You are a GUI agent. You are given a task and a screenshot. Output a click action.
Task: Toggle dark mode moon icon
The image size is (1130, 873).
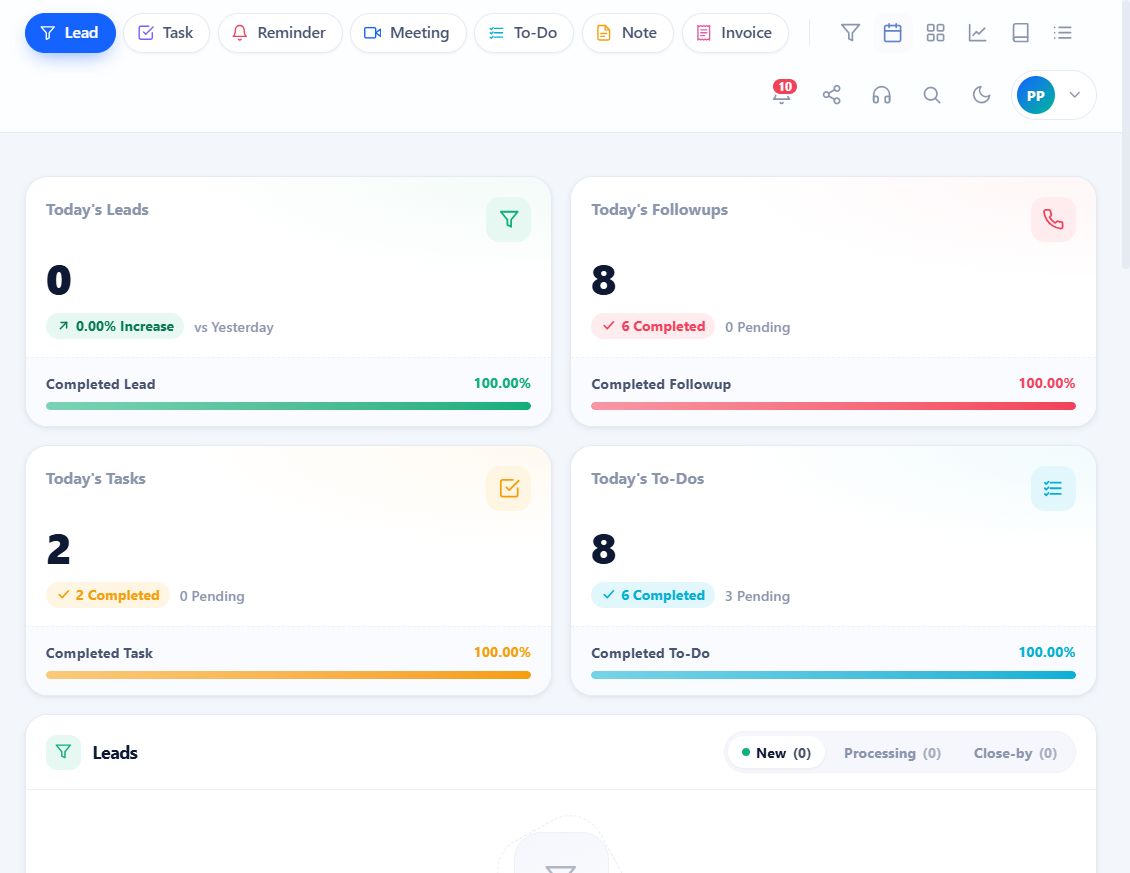click(x=982, y=95)
